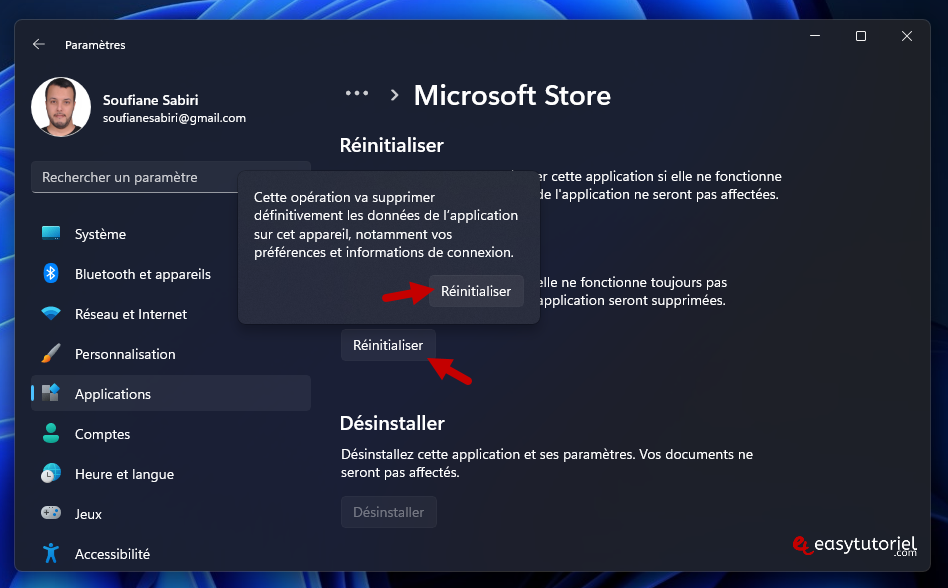The width and height of the screenshot is (948, 588).
Task: Click the Soufiane Sabiri profile picture
Action: pos(61,107)
